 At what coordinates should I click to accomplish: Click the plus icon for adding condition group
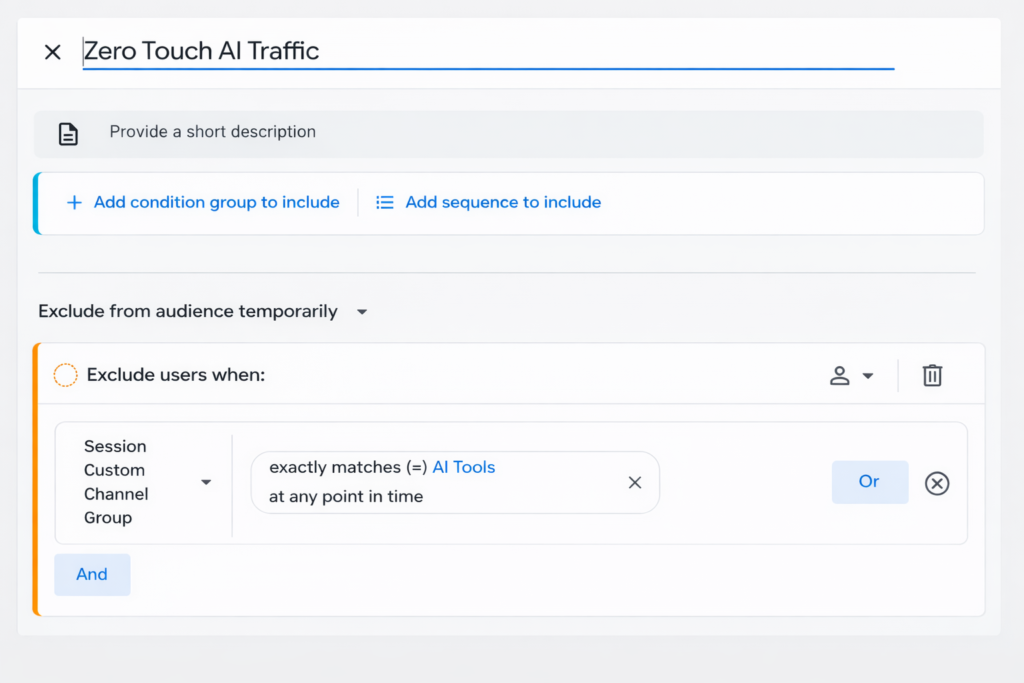tap(74, 203)
